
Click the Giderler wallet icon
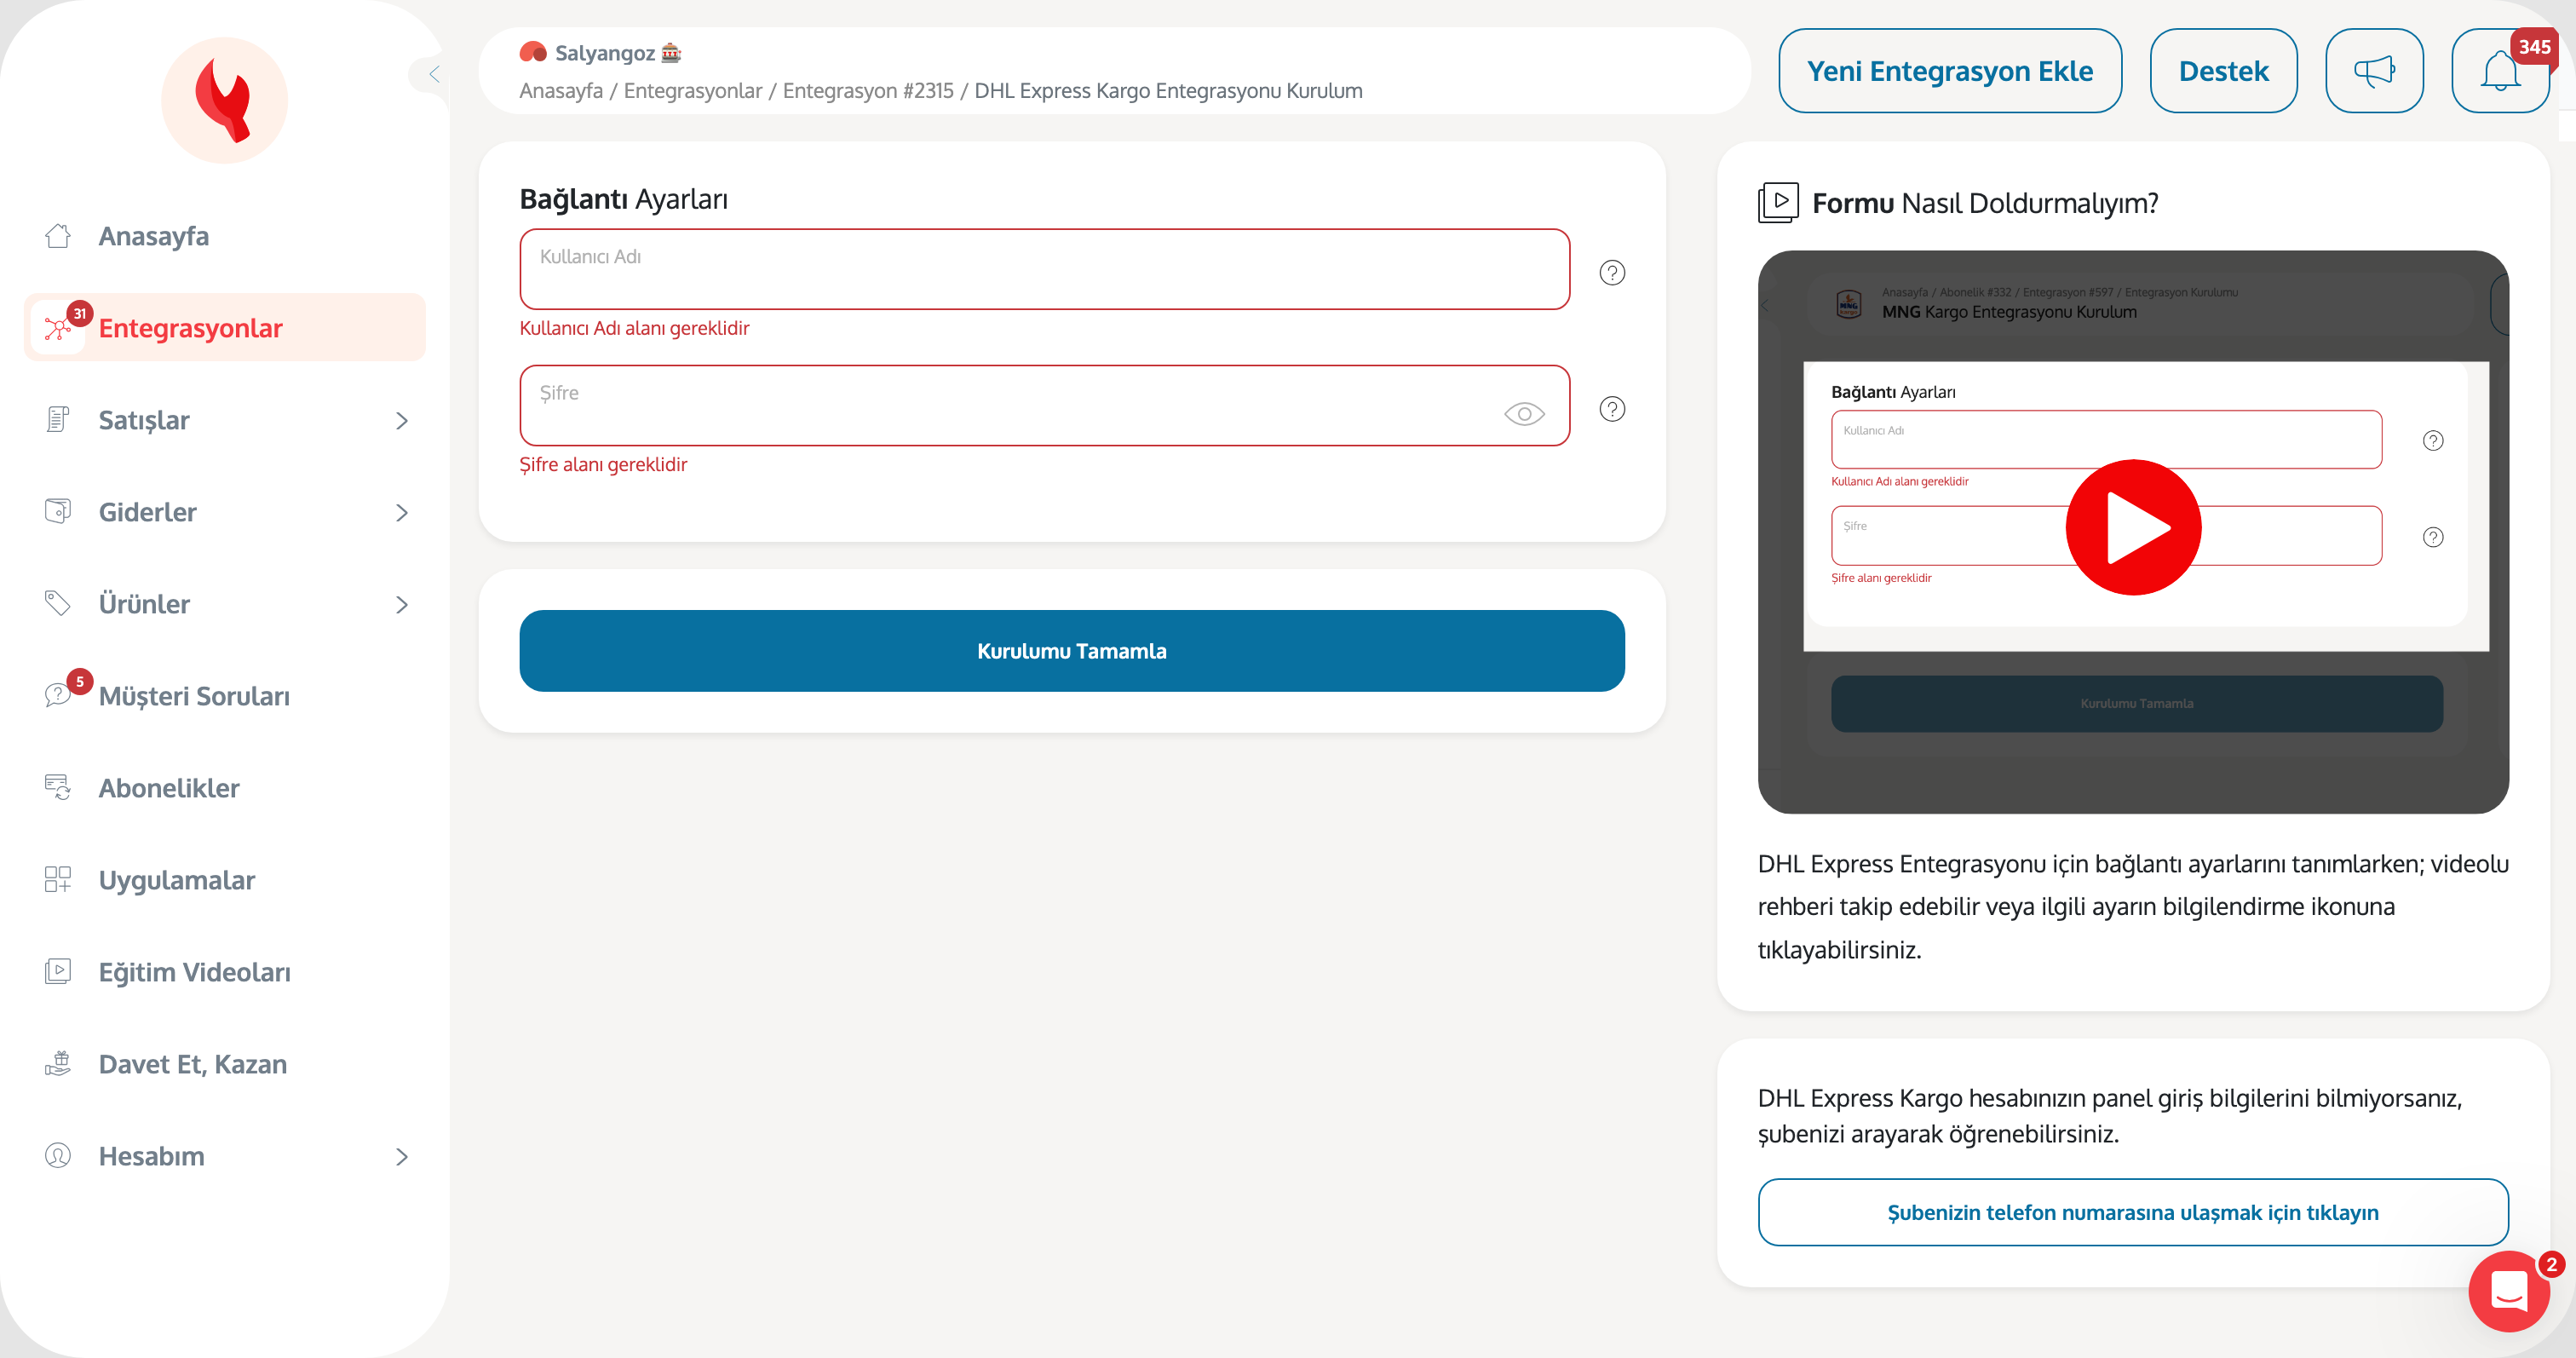(58, 512)
